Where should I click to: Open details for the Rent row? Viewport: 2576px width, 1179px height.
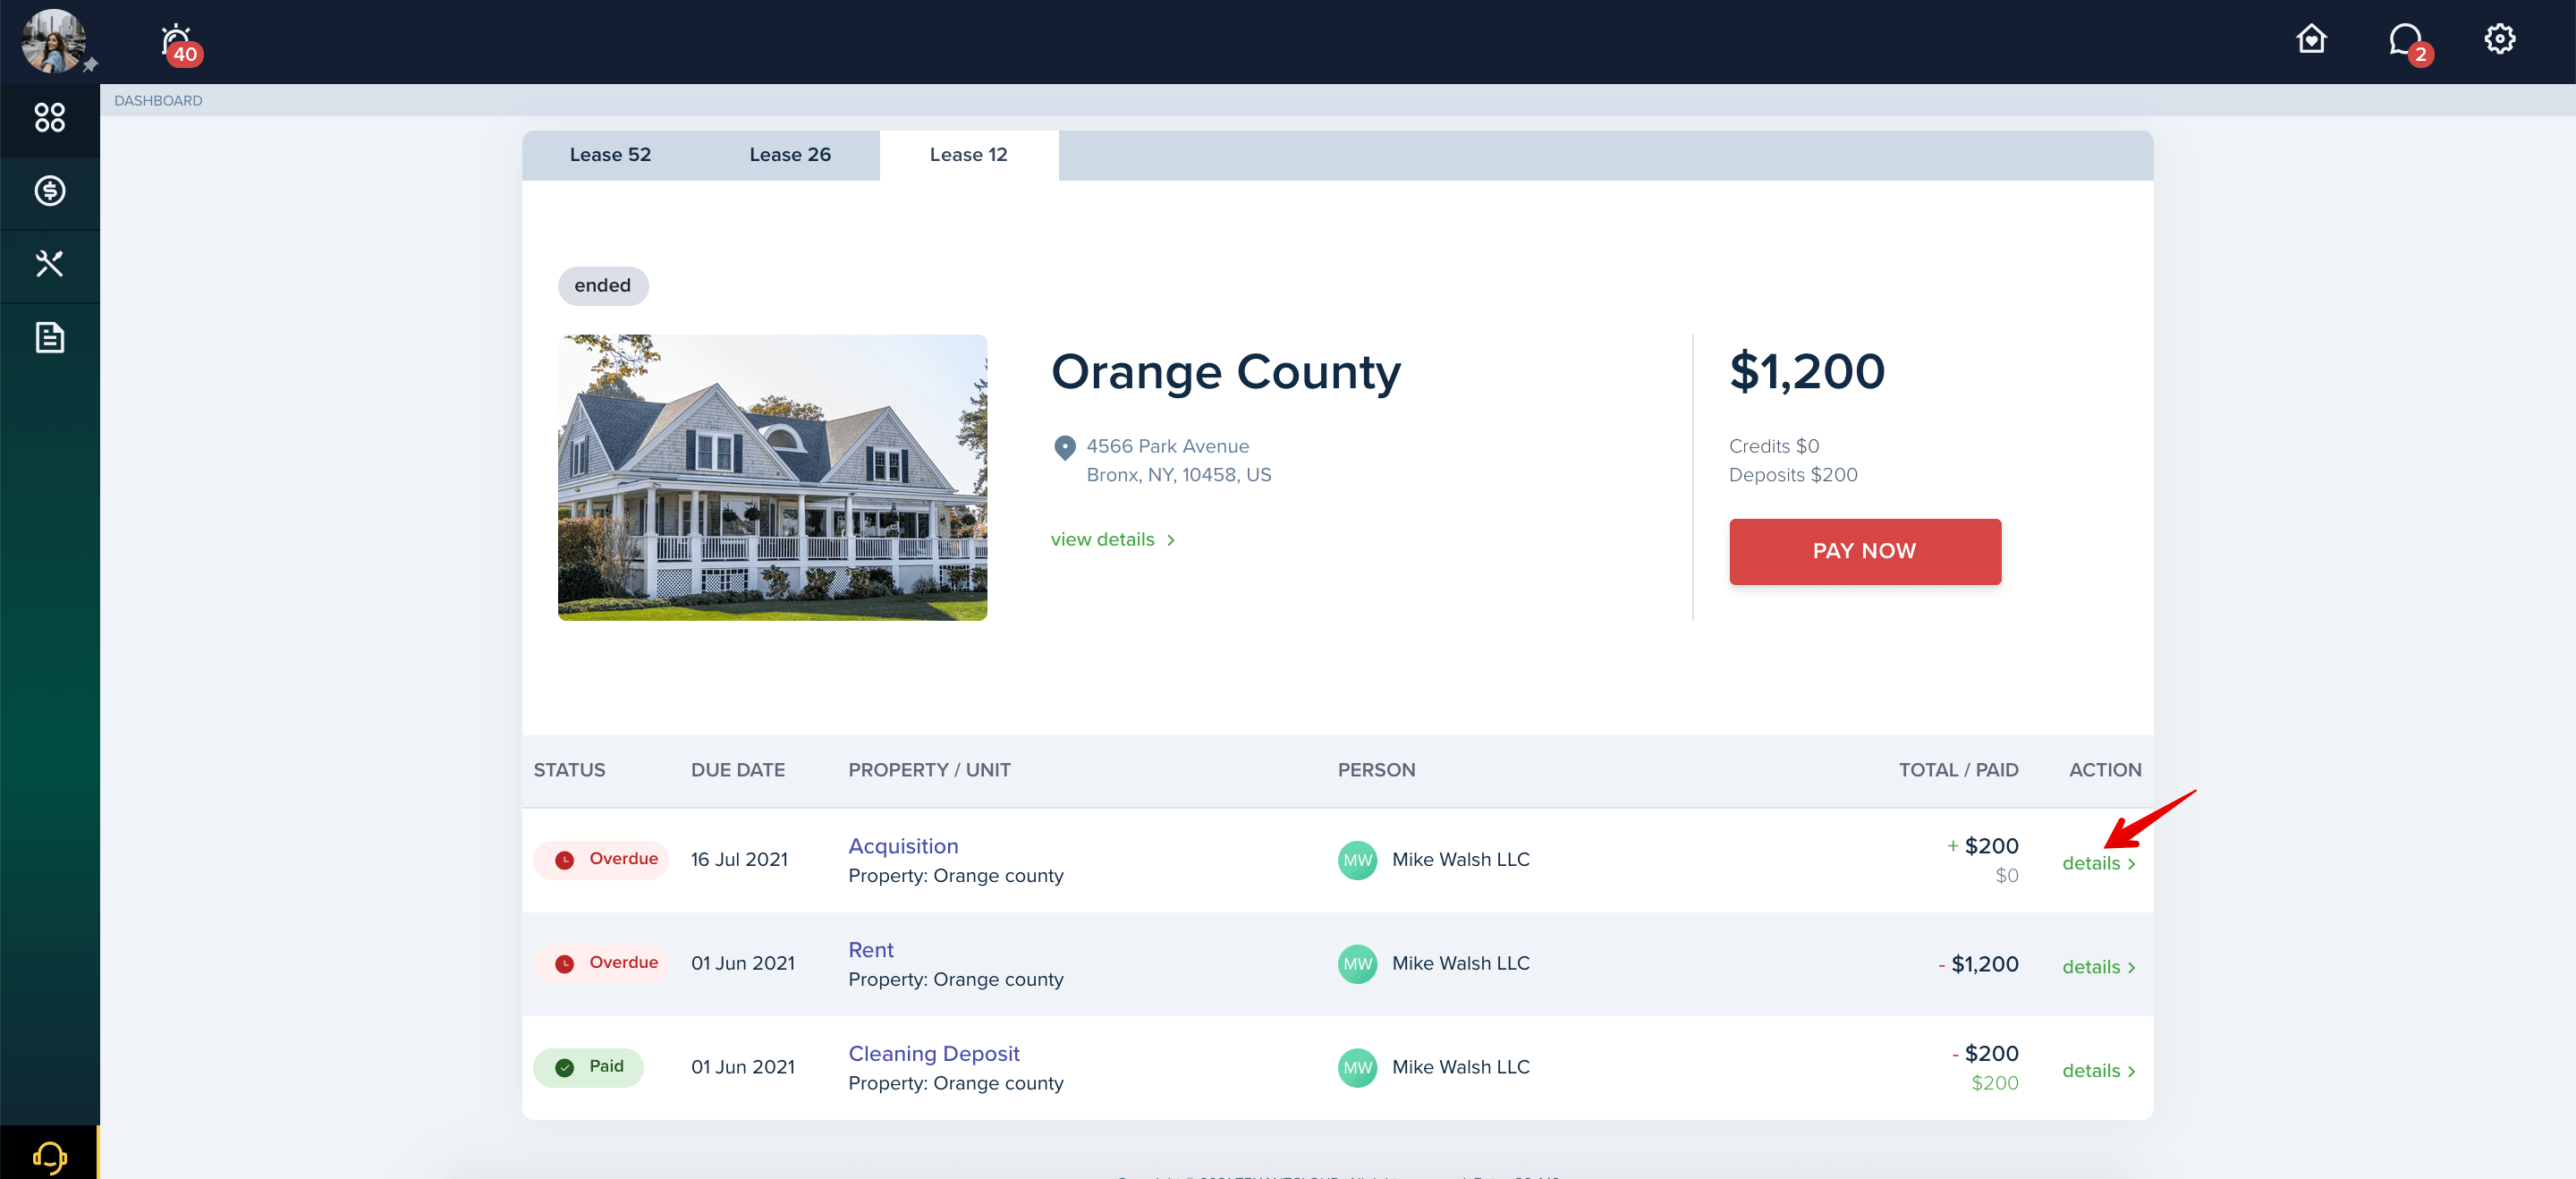pos(2098,967)
